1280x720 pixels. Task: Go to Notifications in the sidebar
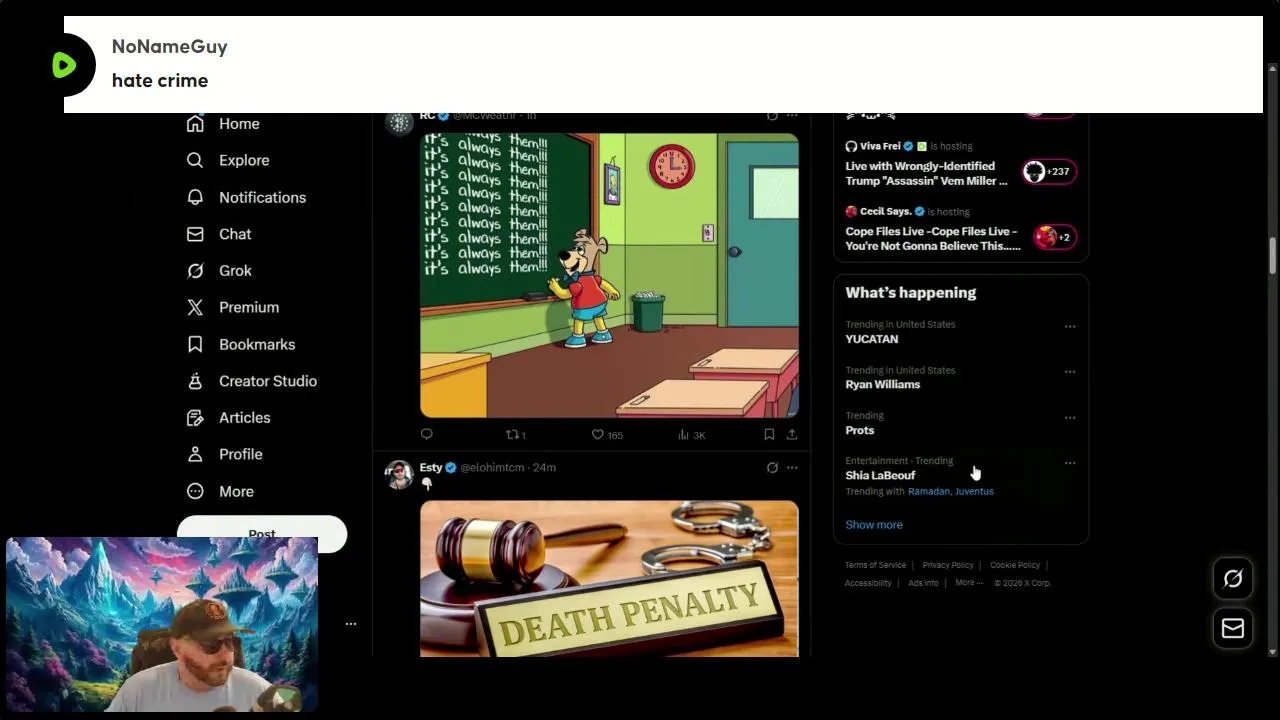246,197
